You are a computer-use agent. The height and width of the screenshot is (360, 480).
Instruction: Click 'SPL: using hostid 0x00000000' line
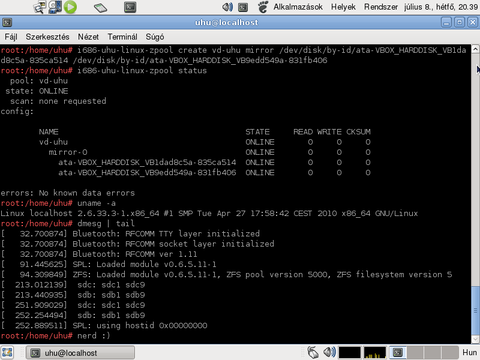pos(140,325)
